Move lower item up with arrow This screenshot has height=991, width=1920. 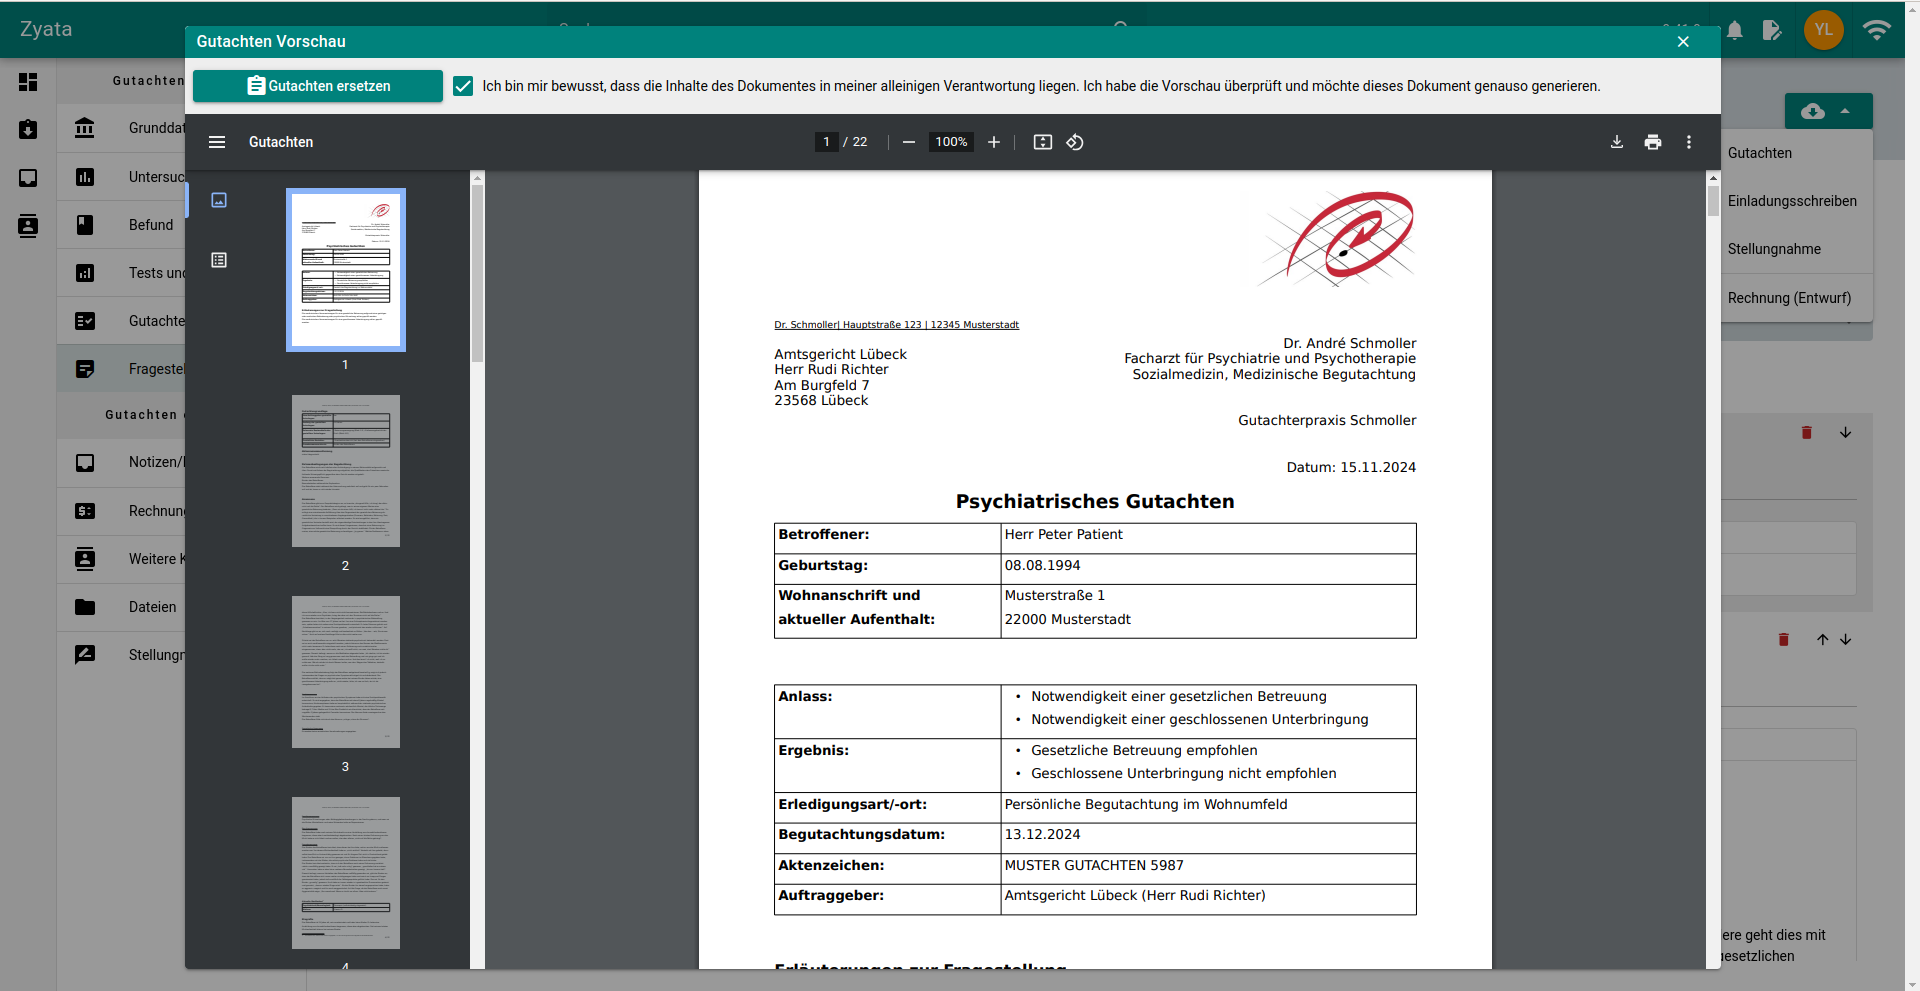[1822, 640]
